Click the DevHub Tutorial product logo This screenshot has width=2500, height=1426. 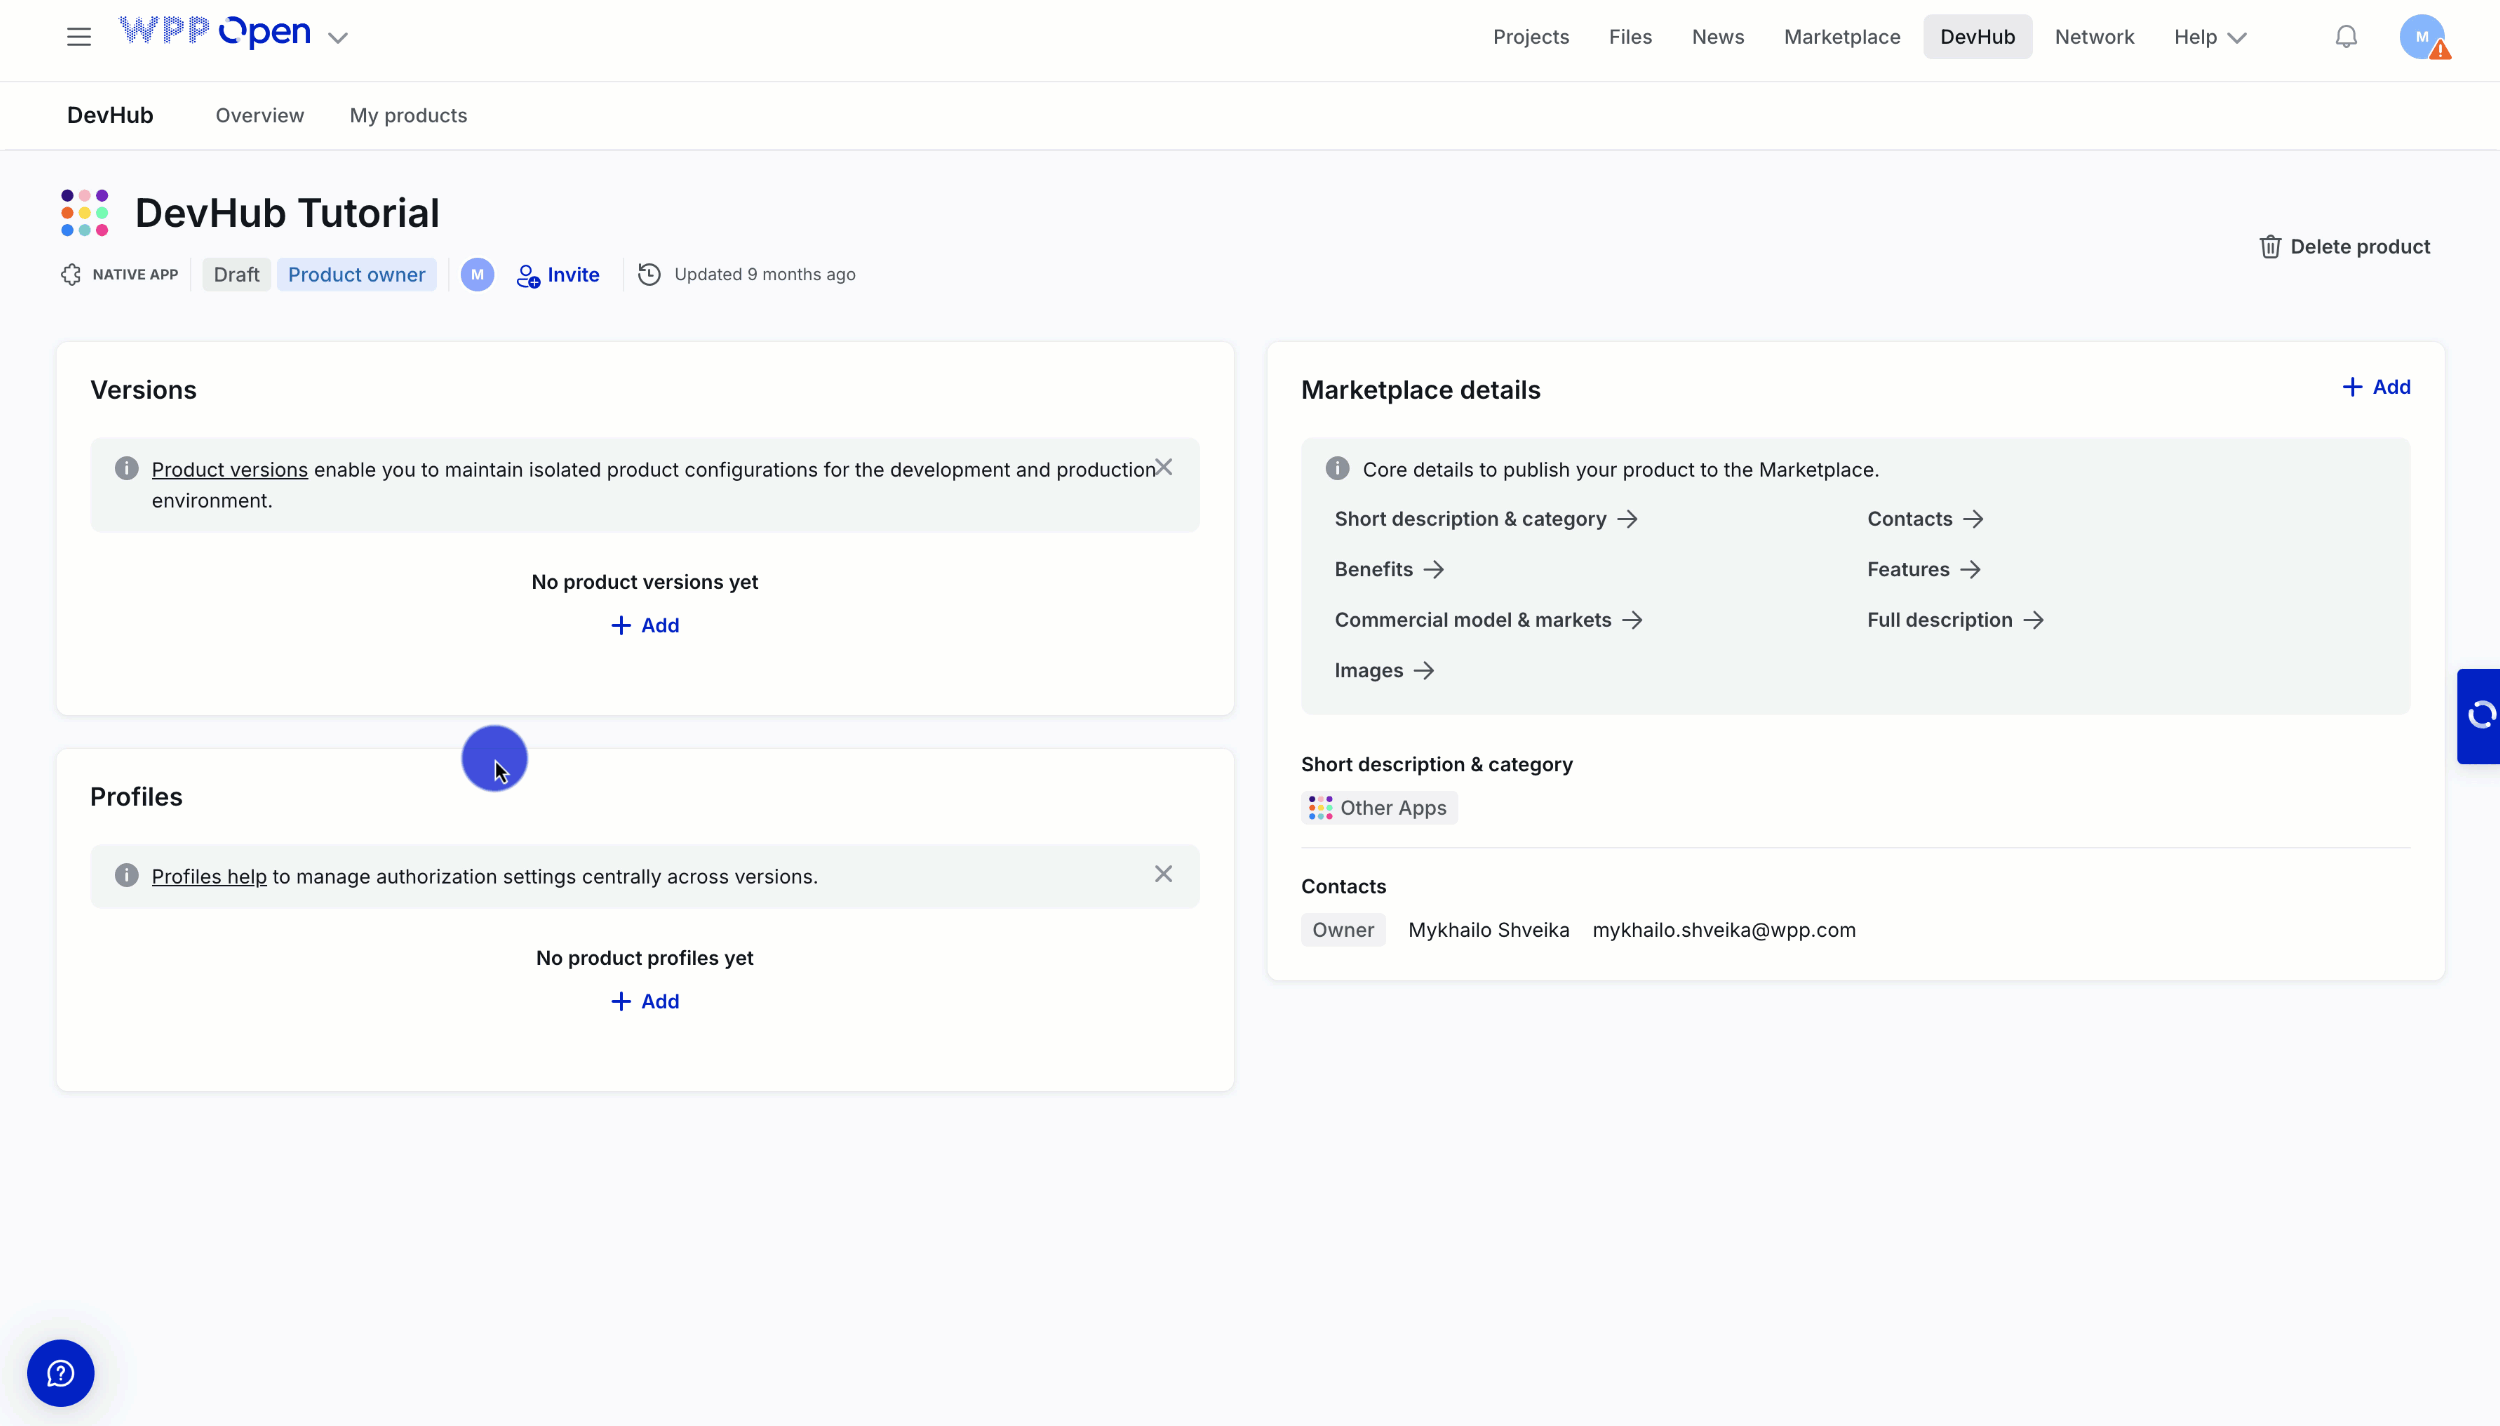coord(84,213)
